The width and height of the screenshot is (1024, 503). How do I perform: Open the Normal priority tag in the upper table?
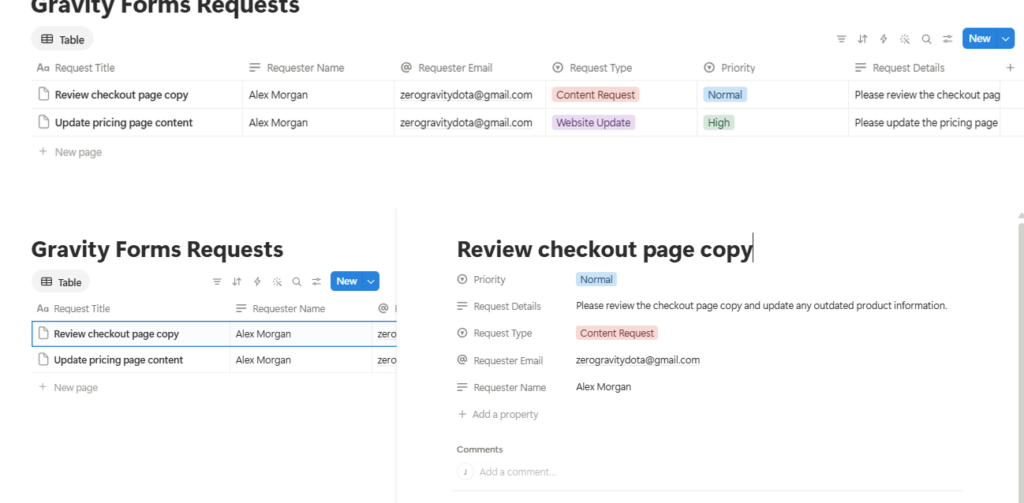pyautogui.click(x=725, y=95)
